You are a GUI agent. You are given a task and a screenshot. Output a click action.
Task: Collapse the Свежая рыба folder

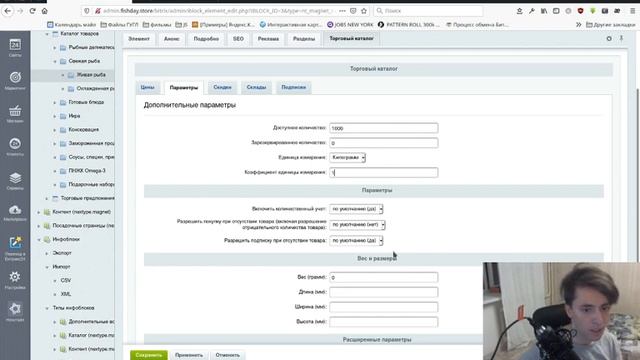[55, 61]
